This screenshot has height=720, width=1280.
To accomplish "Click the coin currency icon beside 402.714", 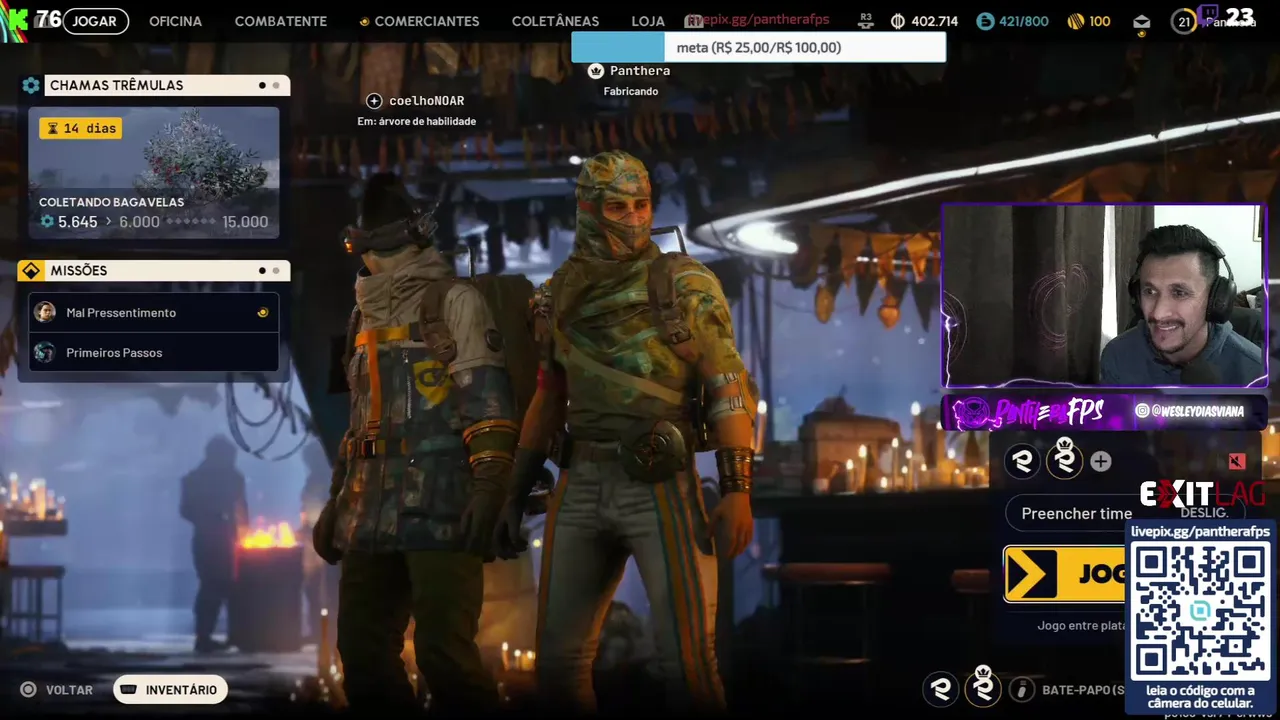I will tap(898, 21).
